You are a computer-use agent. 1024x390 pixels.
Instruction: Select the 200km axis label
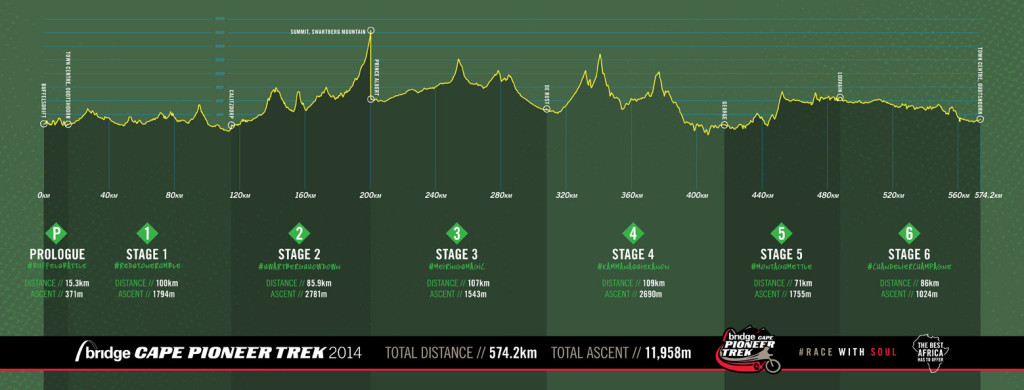(x=371, y=195)
